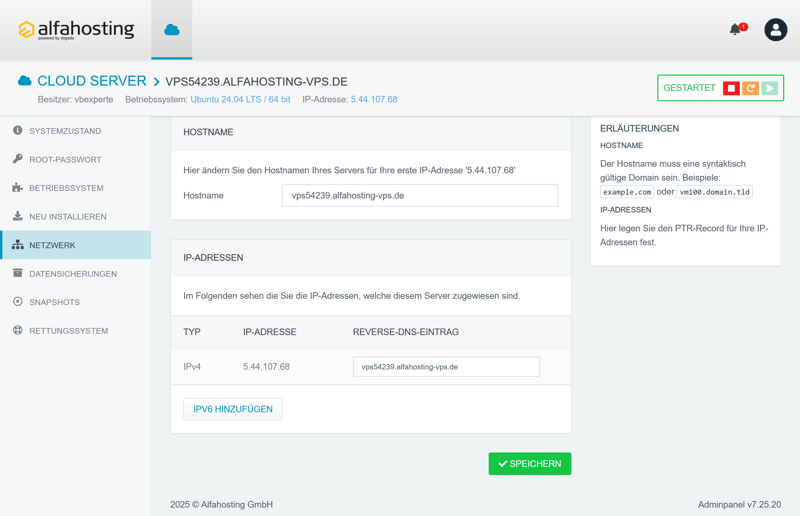Click the Systemzustand info icon
Screen dimensions: 800x516
18,130
